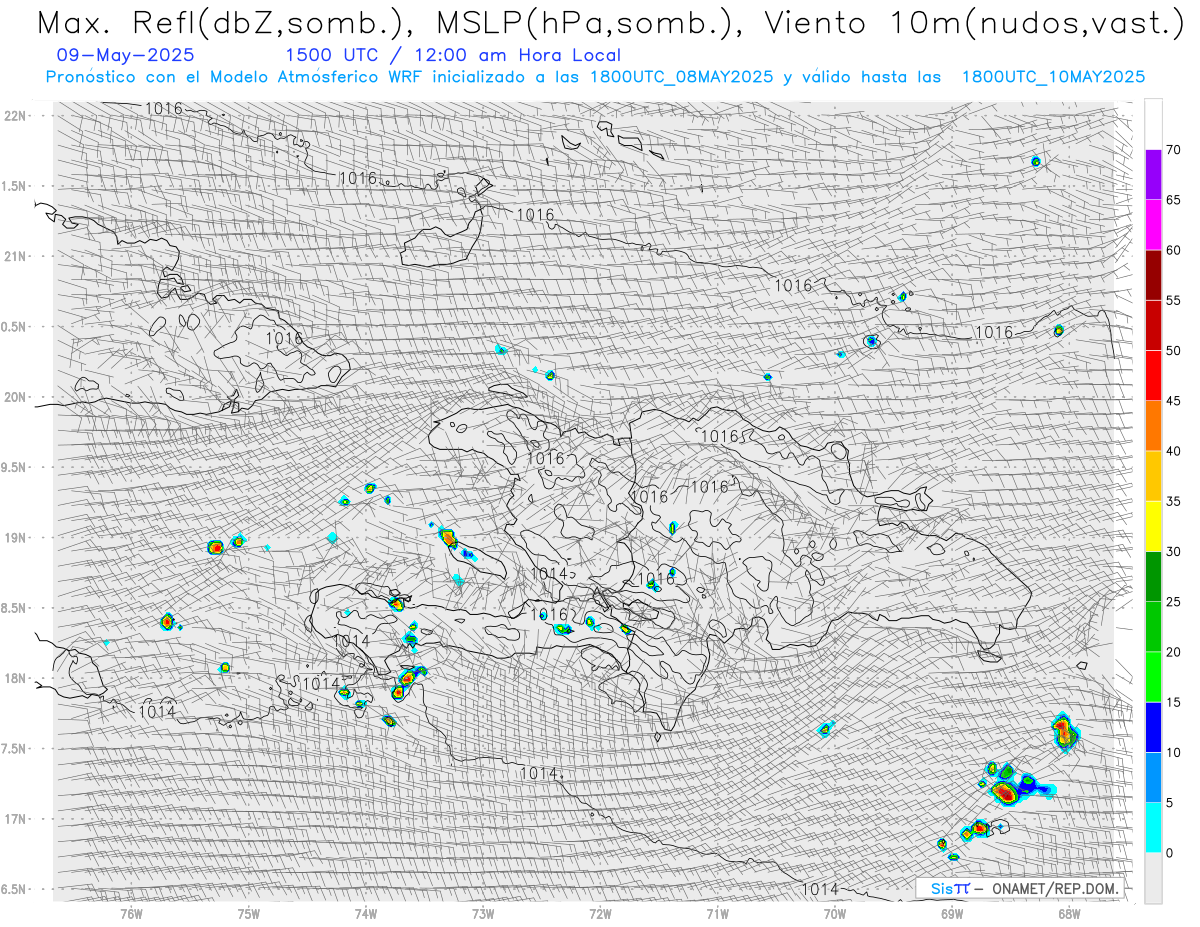Click the "15" label on the color scale
This screenshot has height=927, width=1200.
[1173, 702]
